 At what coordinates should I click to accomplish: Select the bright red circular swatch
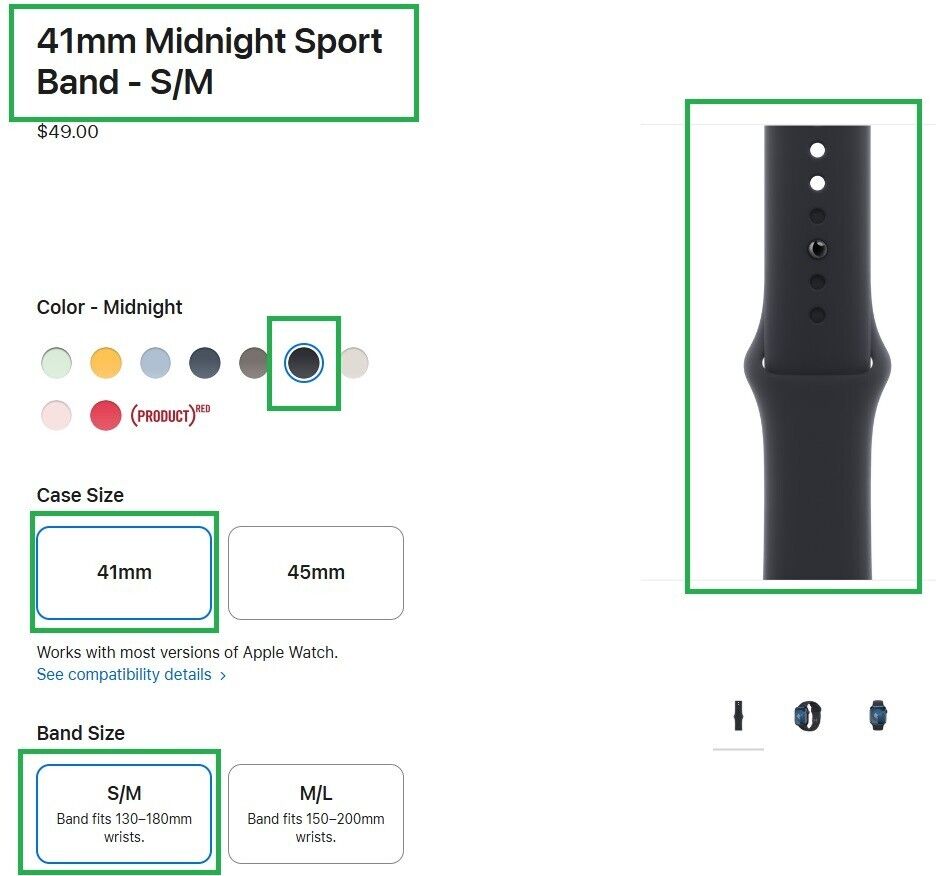pyautogui.click(x=106, y=414)
